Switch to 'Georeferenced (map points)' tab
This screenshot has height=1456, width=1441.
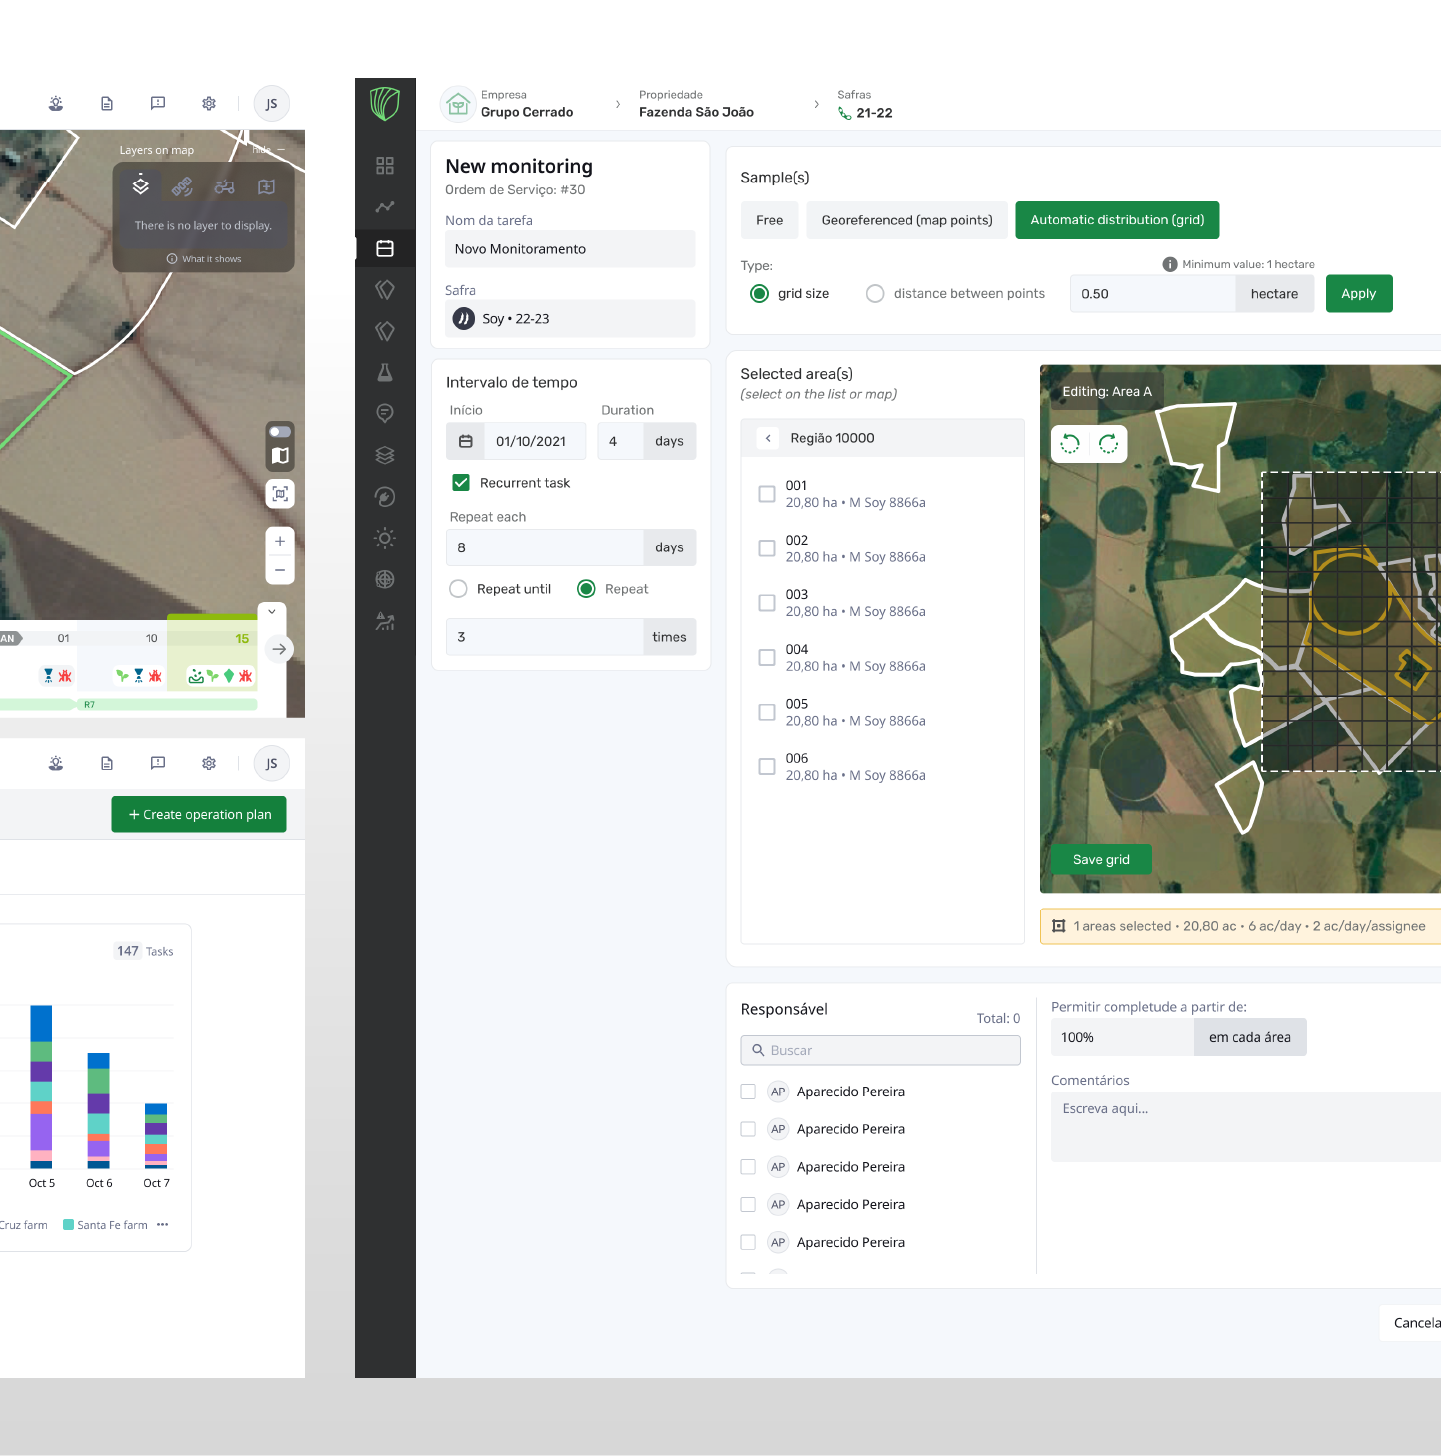tap(906, 220)
